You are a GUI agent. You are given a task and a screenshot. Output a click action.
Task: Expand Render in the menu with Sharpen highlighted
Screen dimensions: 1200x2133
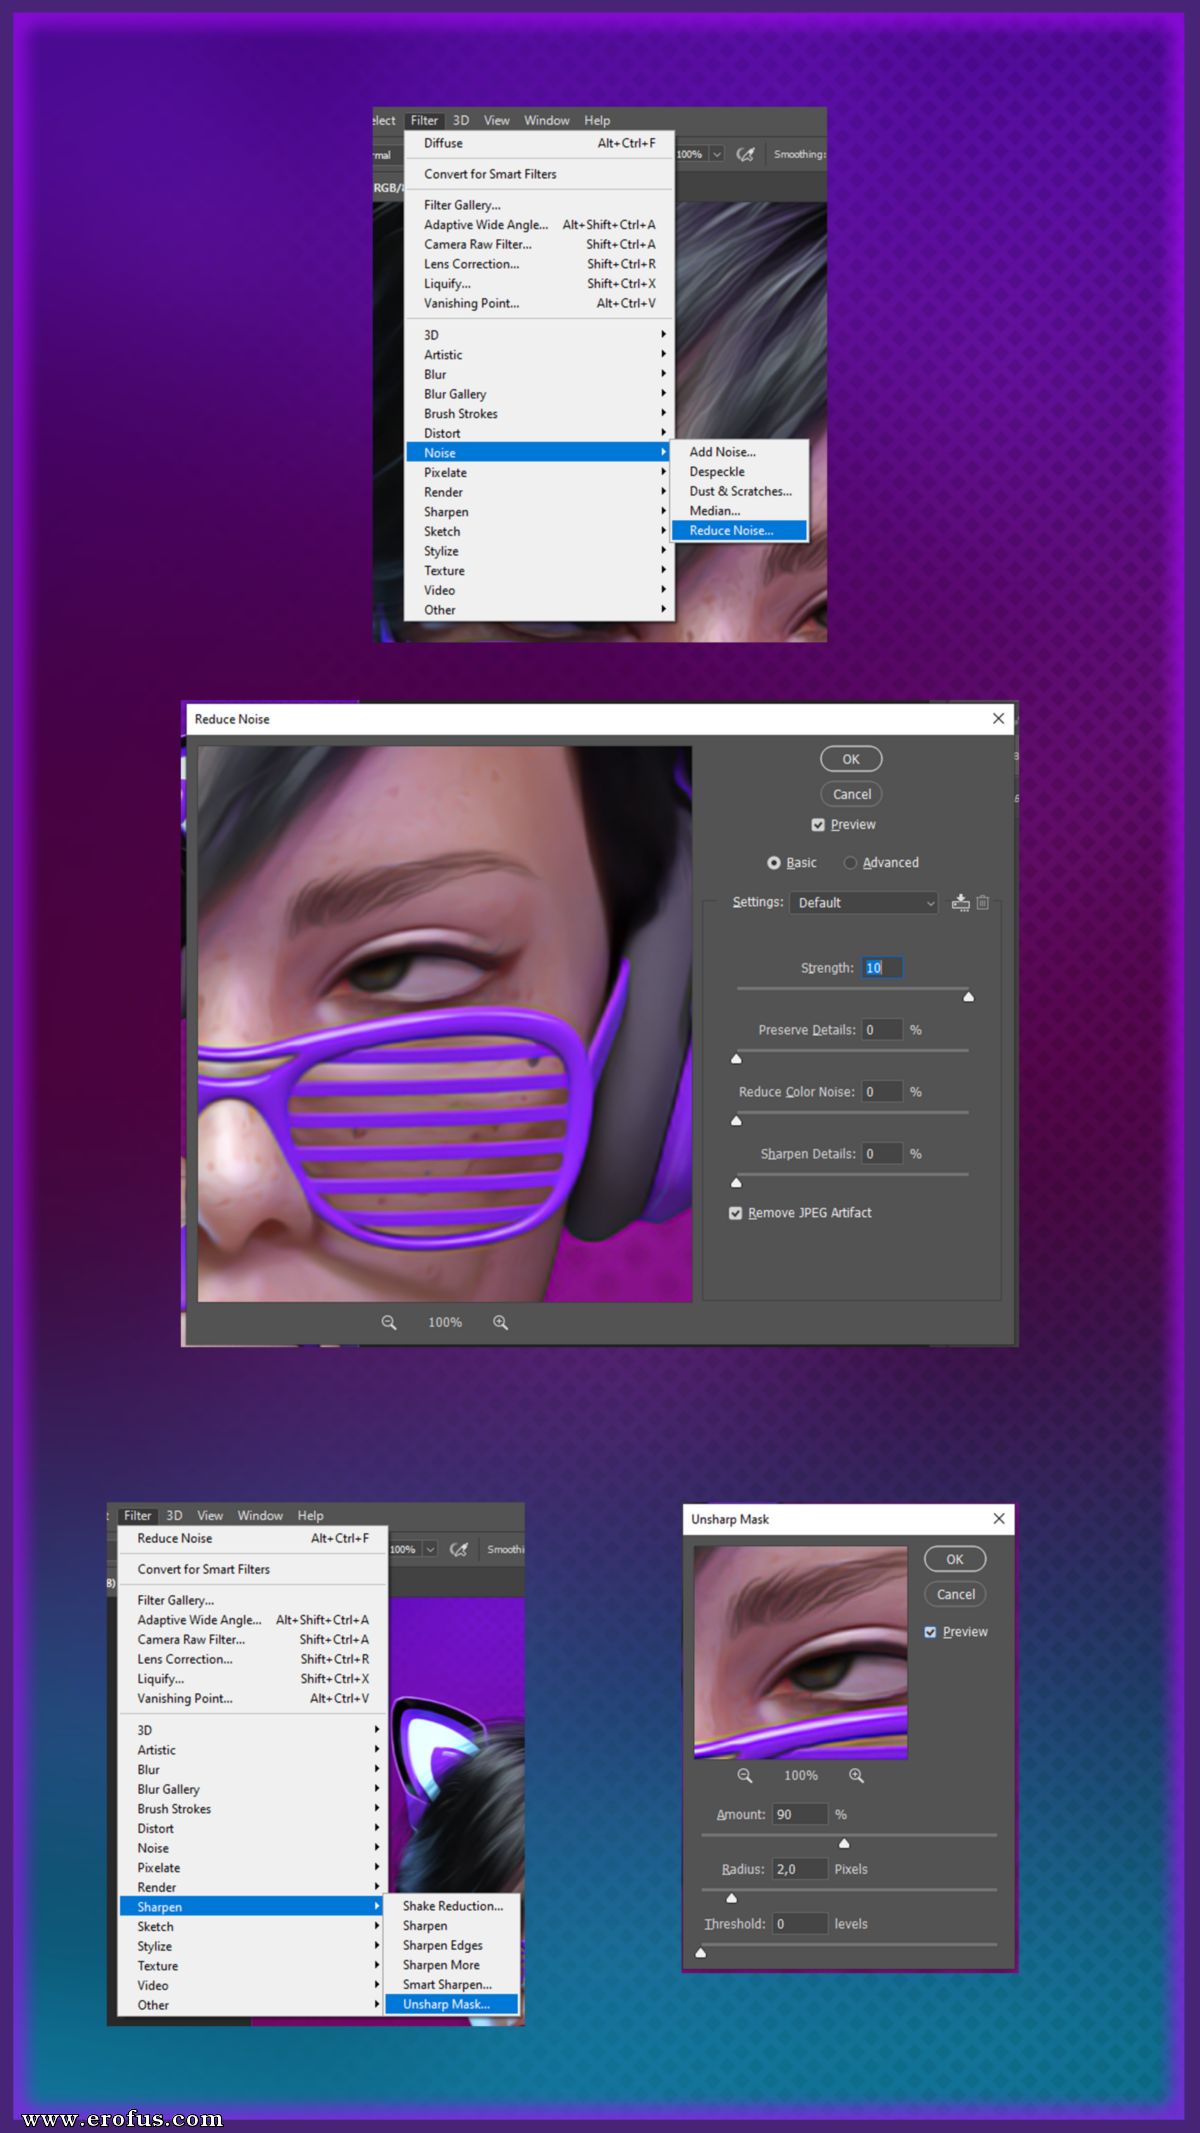(252, 1887)
